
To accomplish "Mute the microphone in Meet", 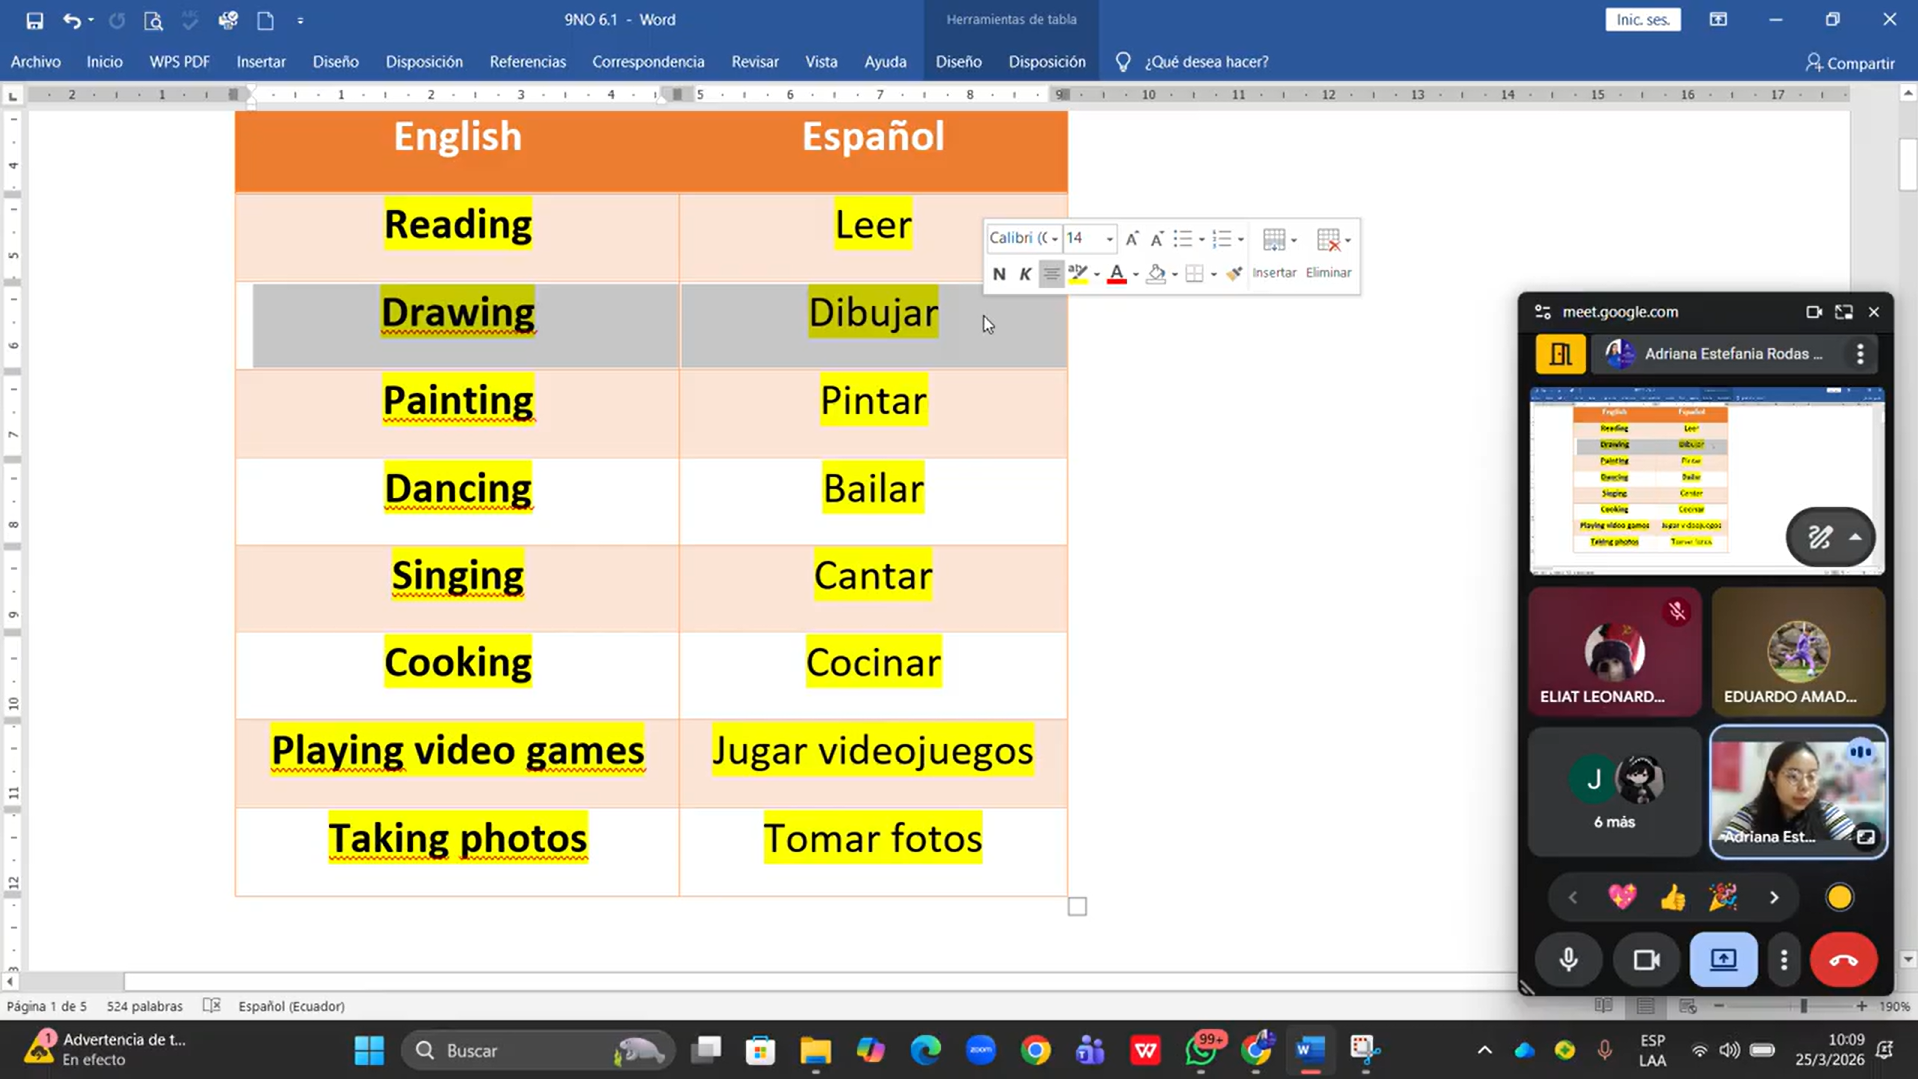I will [1568, 960].
